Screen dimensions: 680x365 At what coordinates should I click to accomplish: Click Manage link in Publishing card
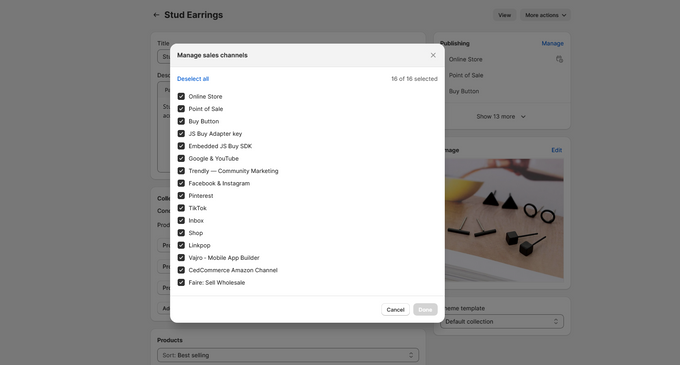[x=552, y=43]
